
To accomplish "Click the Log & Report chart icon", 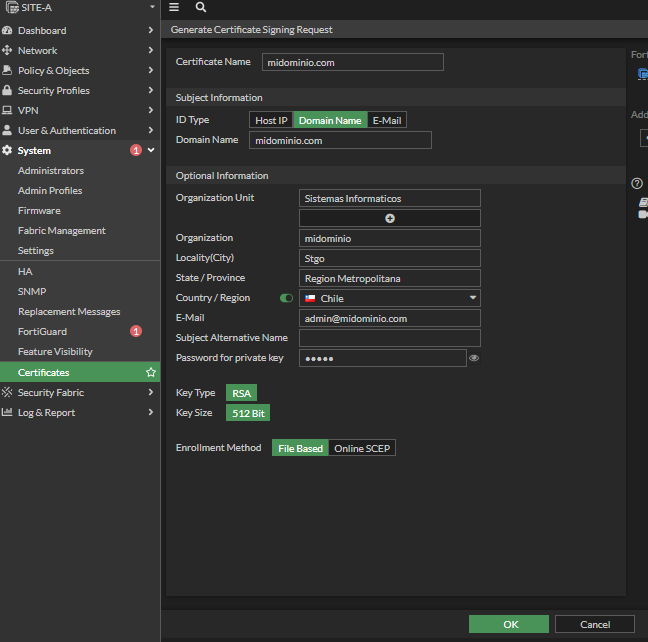I will point(8,413).
